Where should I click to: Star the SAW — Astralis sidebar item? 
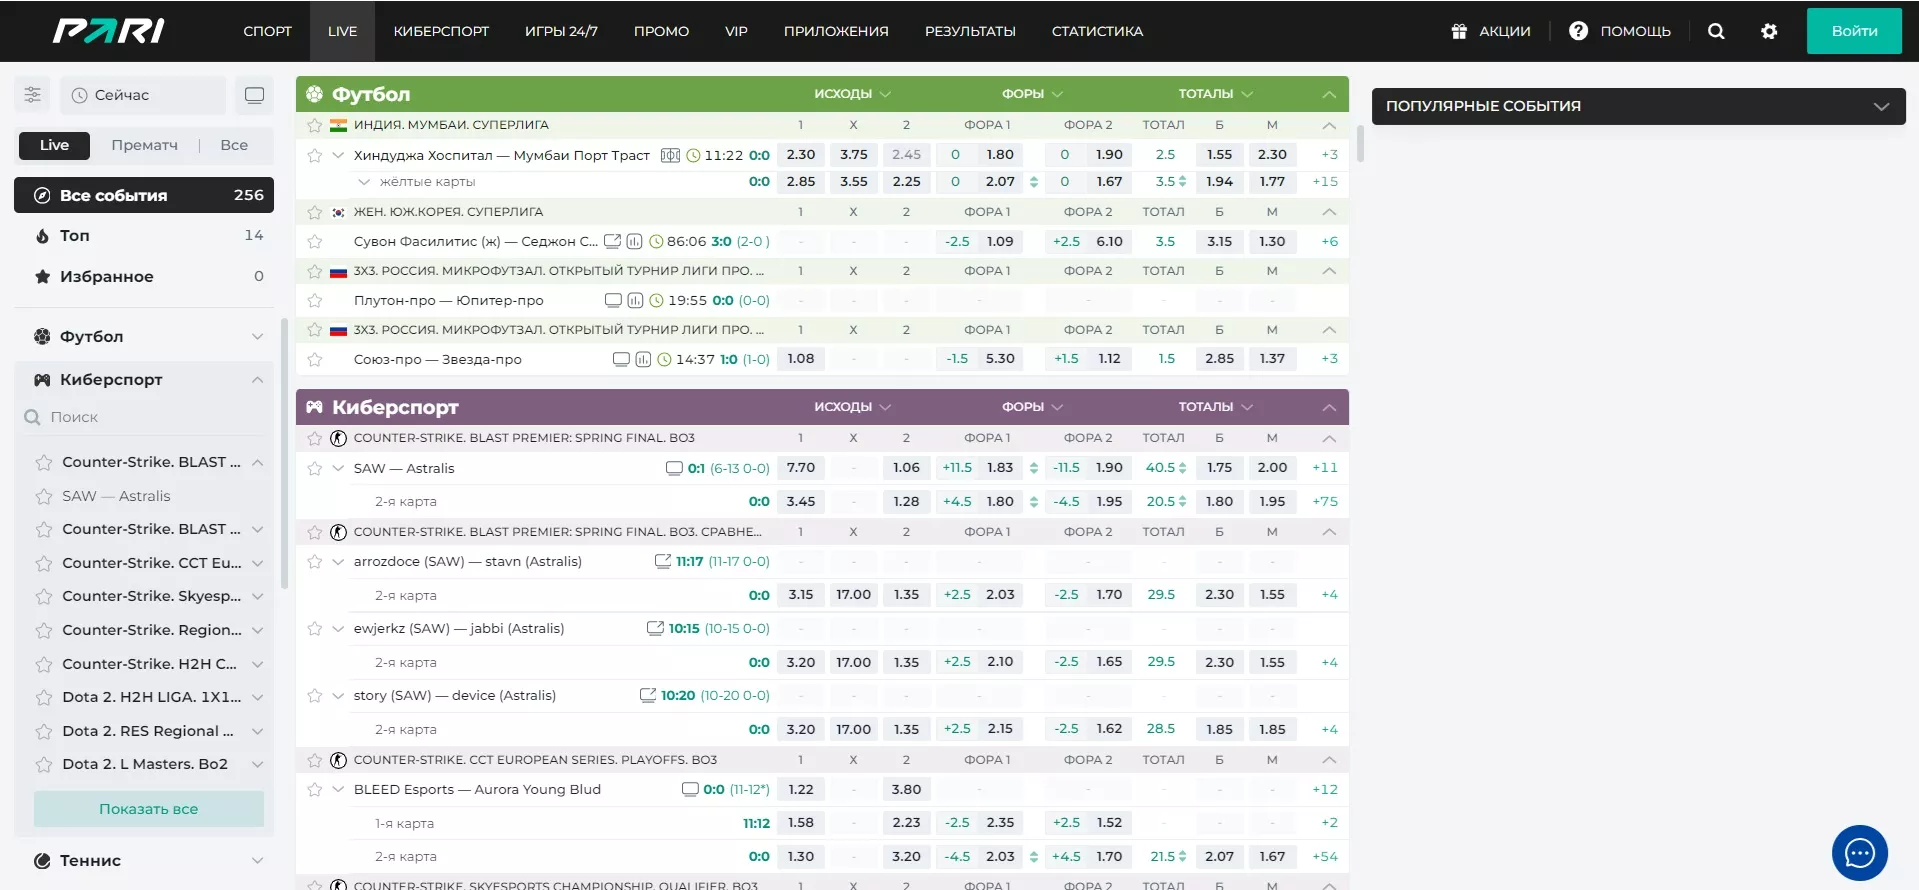[44, 496]
